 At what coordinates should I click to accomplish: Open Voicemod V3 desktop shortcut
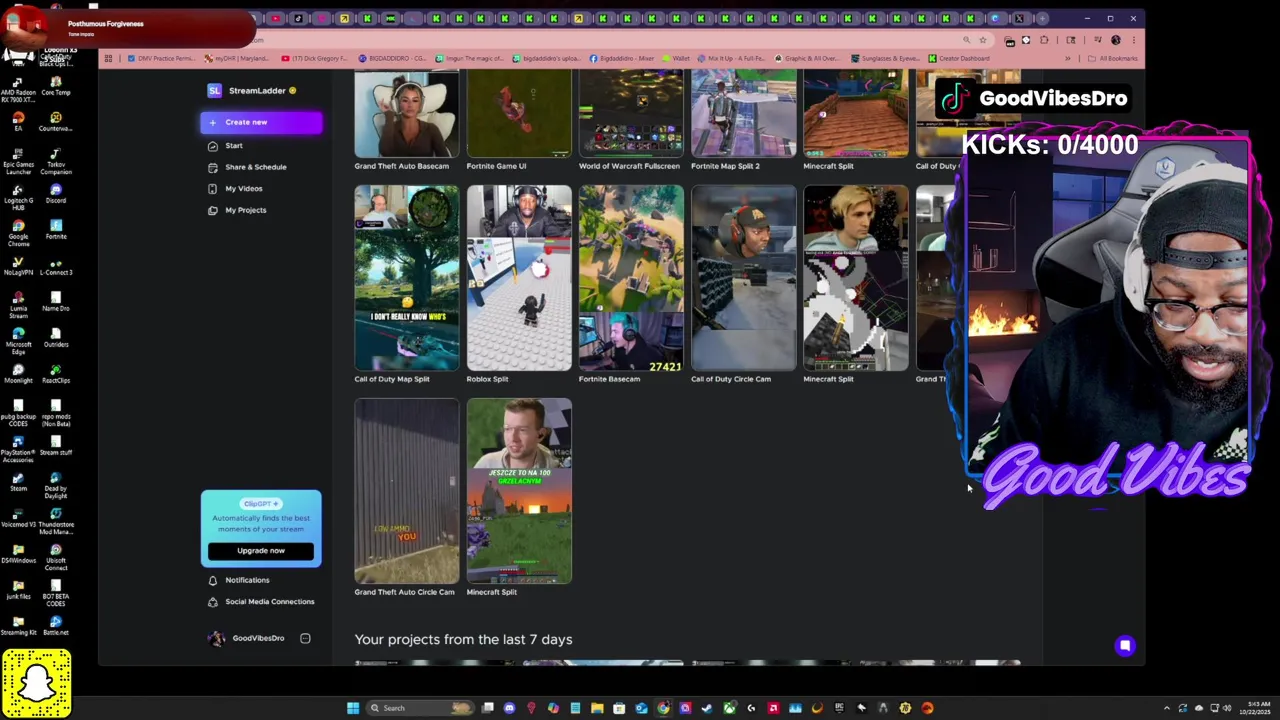[x=18, y=518]
